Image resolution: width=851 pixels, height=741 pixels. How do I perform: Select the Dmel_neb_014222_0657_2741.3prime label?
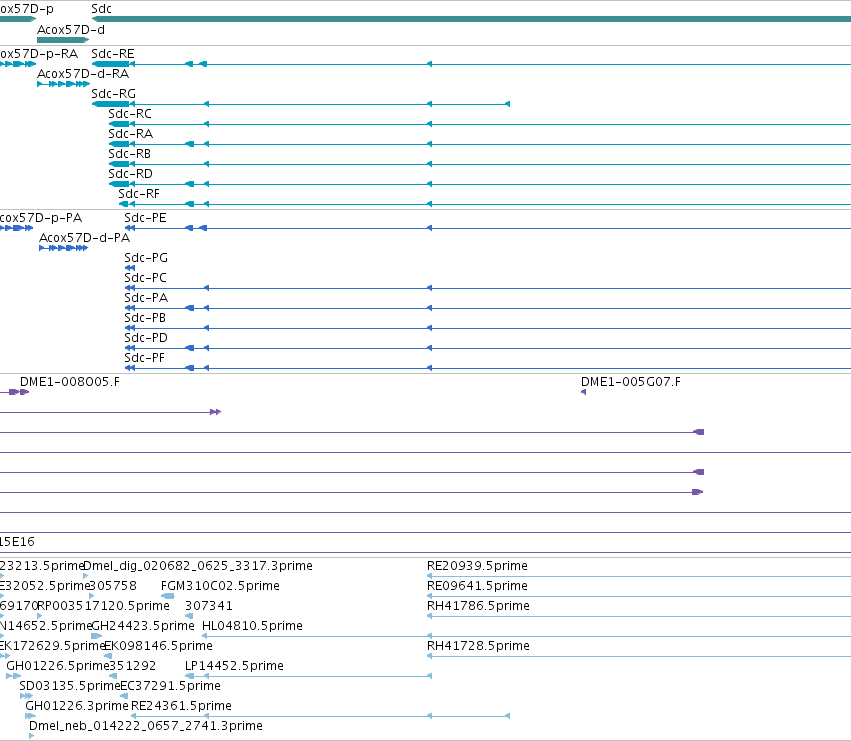click(145, 726)
